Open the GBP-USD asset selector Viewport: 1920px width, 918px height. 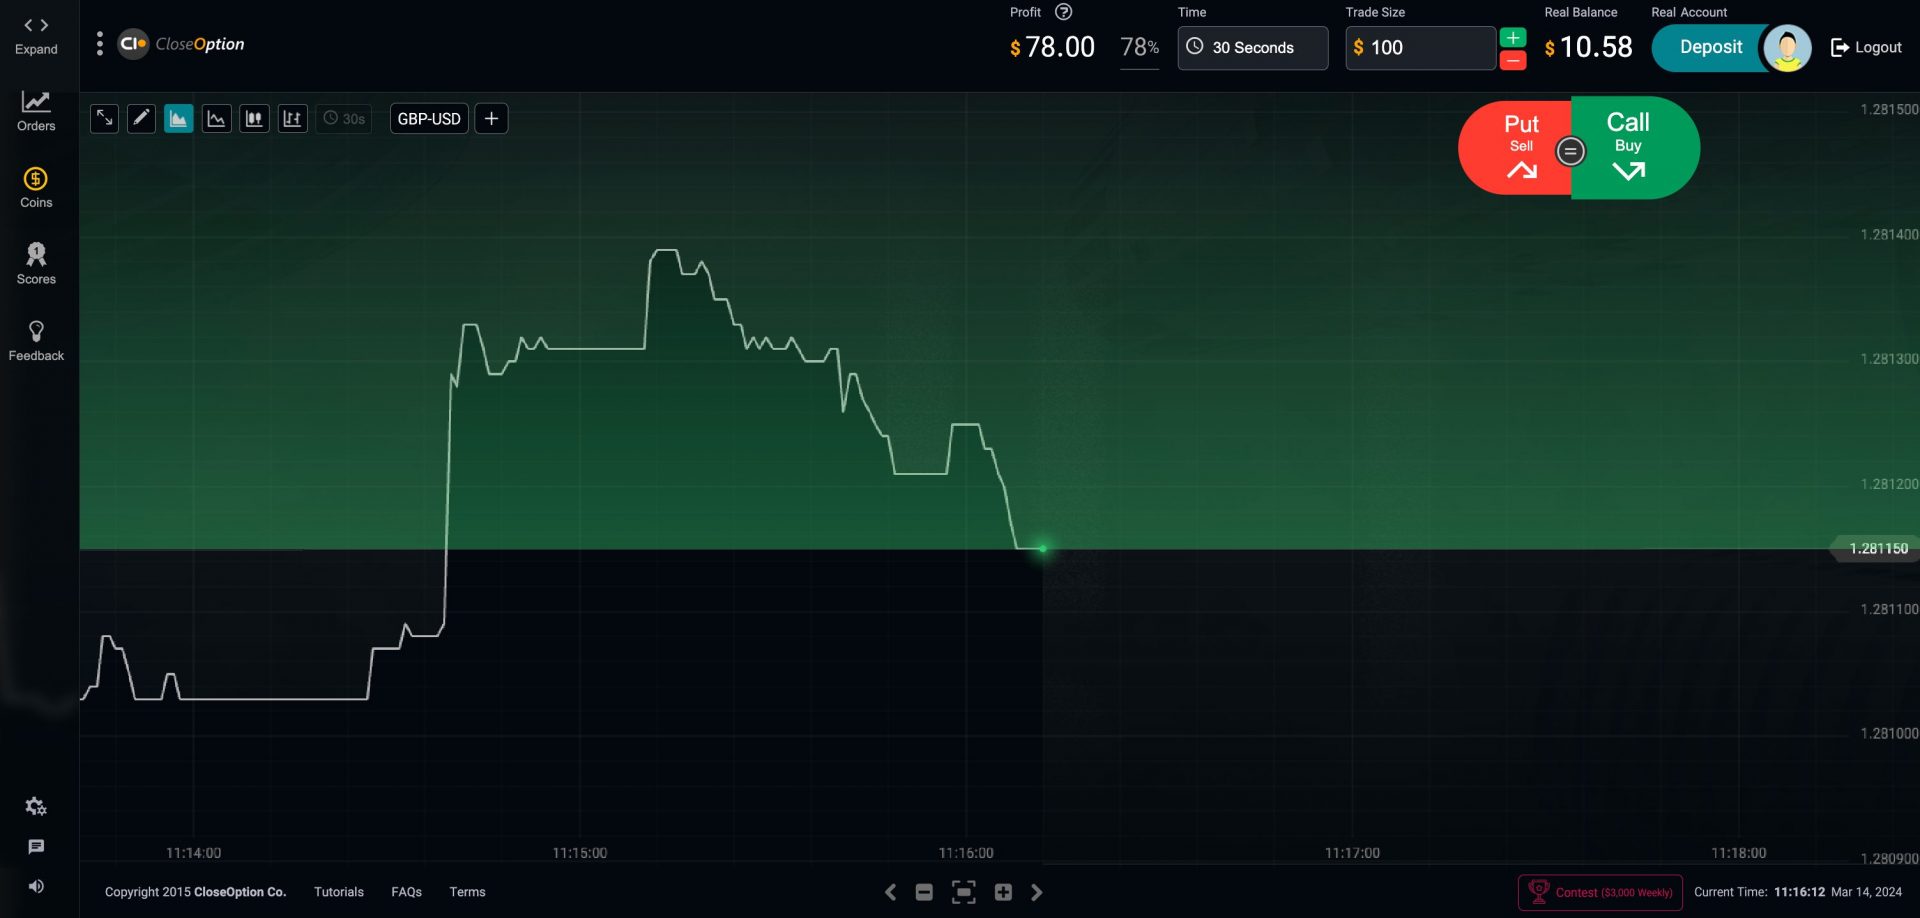[429, 119]
